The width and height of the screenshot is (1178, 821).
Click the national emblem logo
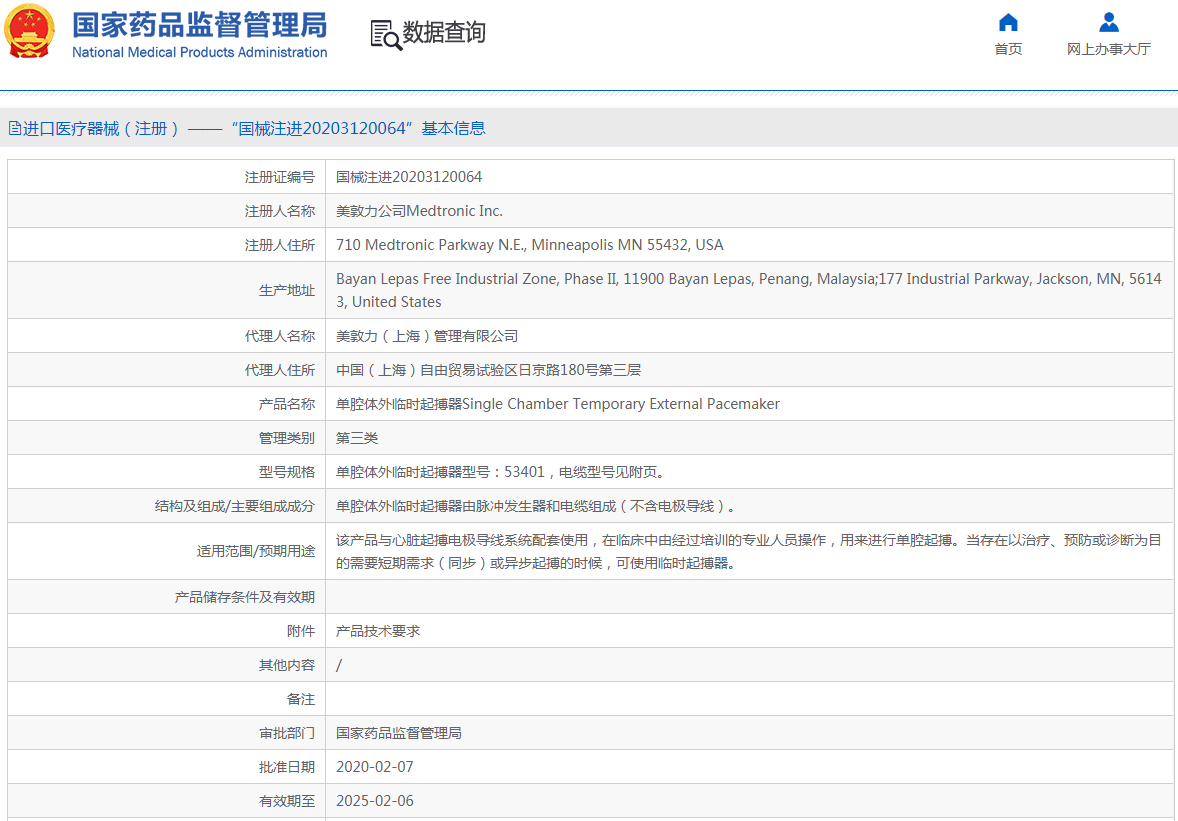coord(29,32)
